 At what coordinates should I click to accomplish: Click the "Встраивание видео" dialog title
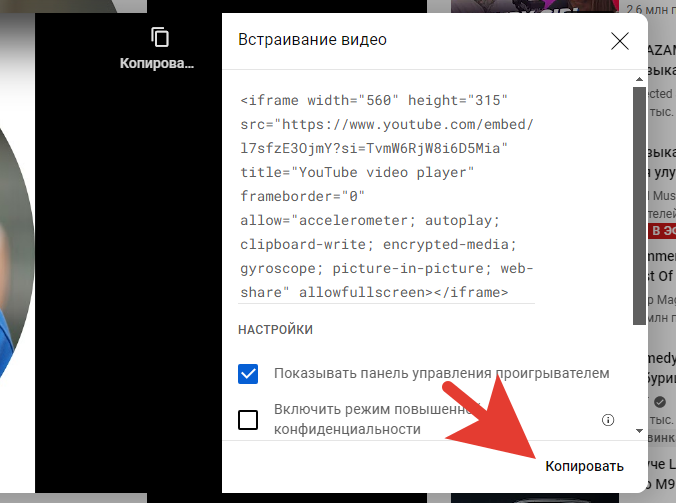click(312, 41)
